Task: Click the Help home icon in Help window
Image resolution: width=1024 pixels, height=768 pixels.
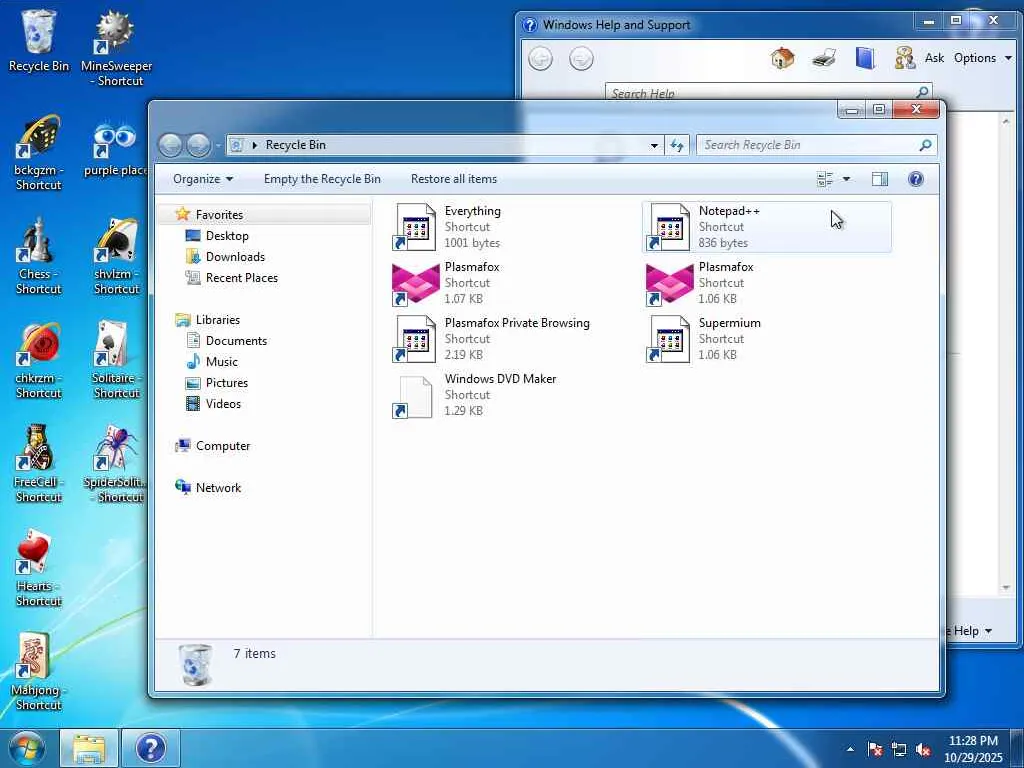Action: pos(782,58)
